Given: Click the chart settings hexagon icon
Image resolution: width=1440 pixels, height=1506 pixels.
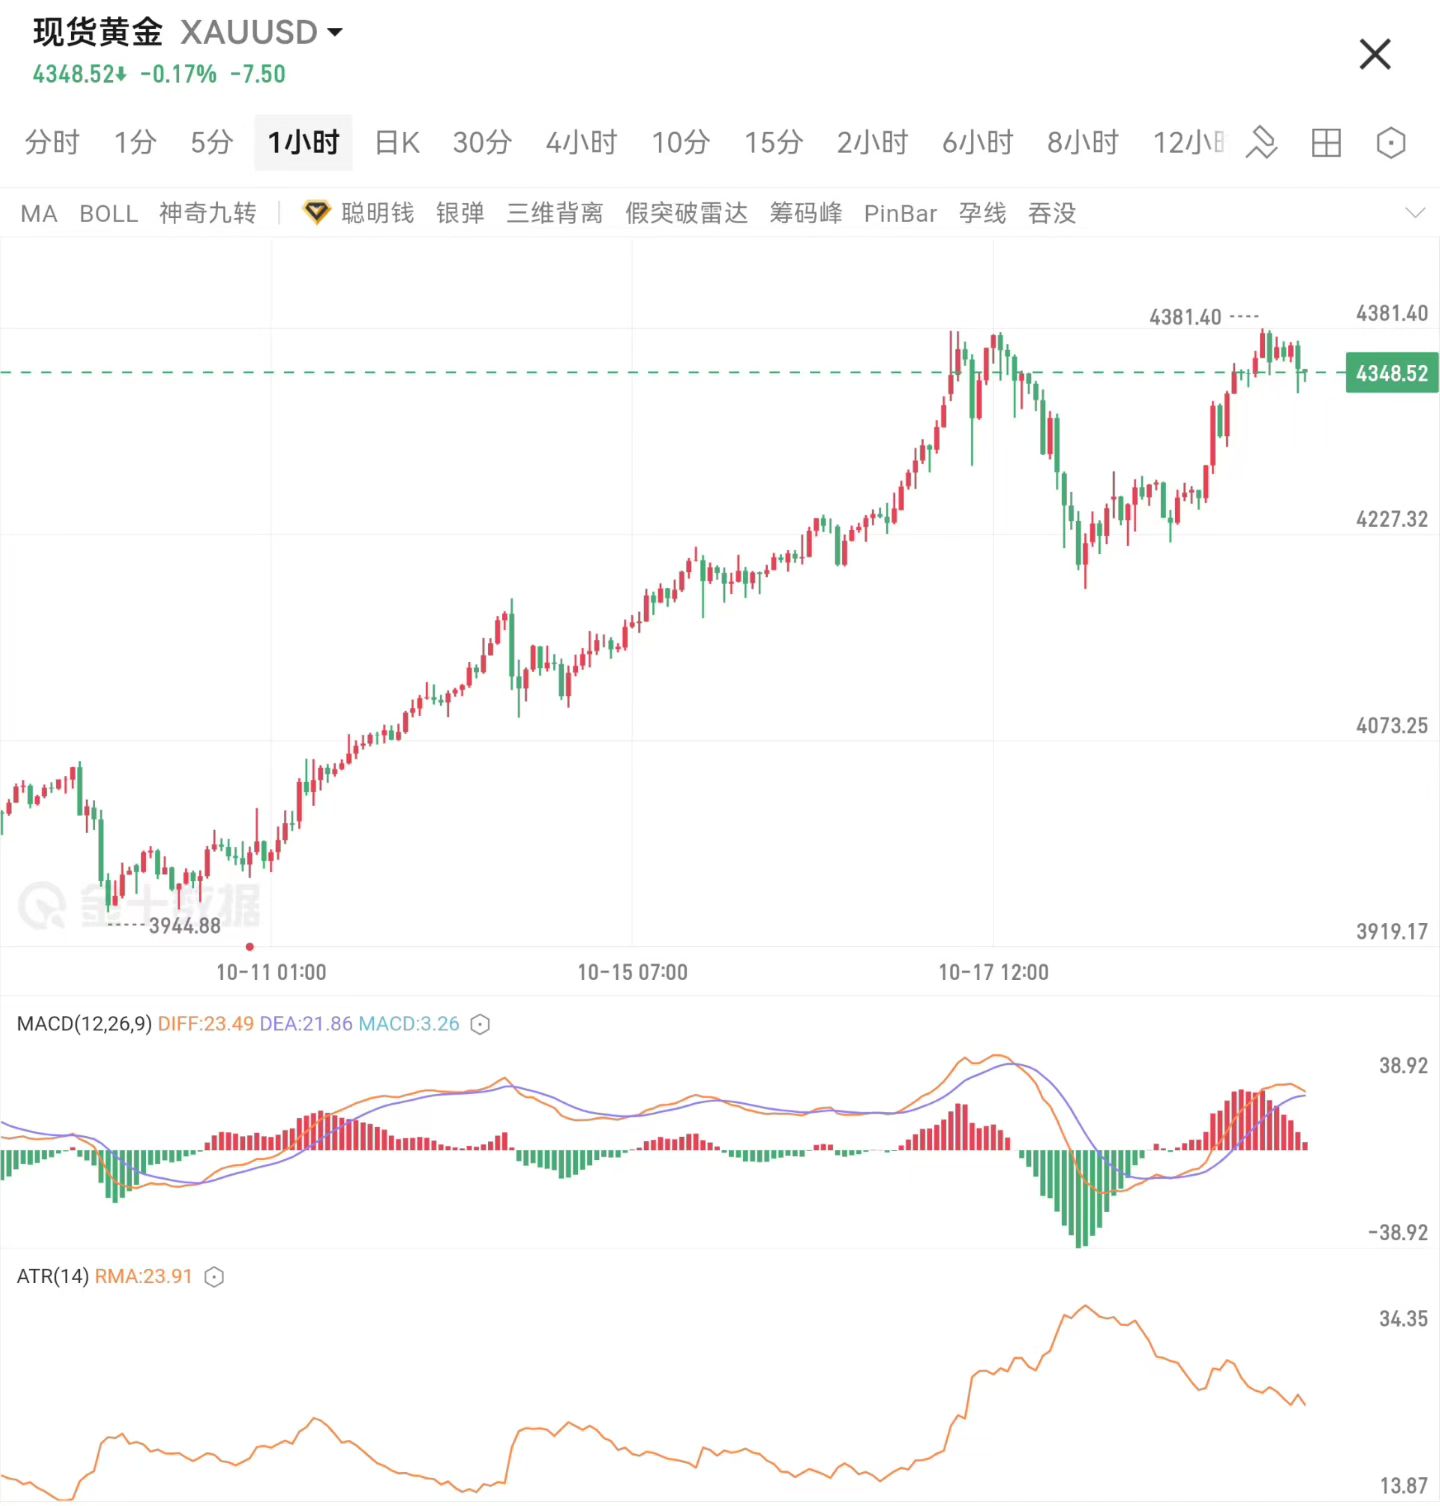Looking at the screenshot, I should click(1391, 143).
